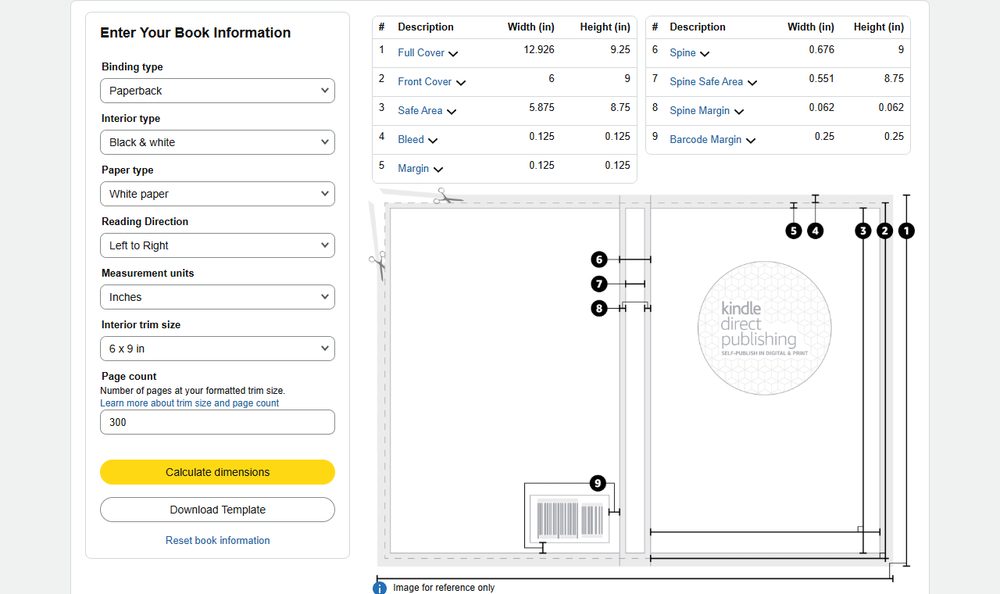Expand the Bleed description

[x=418, y=140]
